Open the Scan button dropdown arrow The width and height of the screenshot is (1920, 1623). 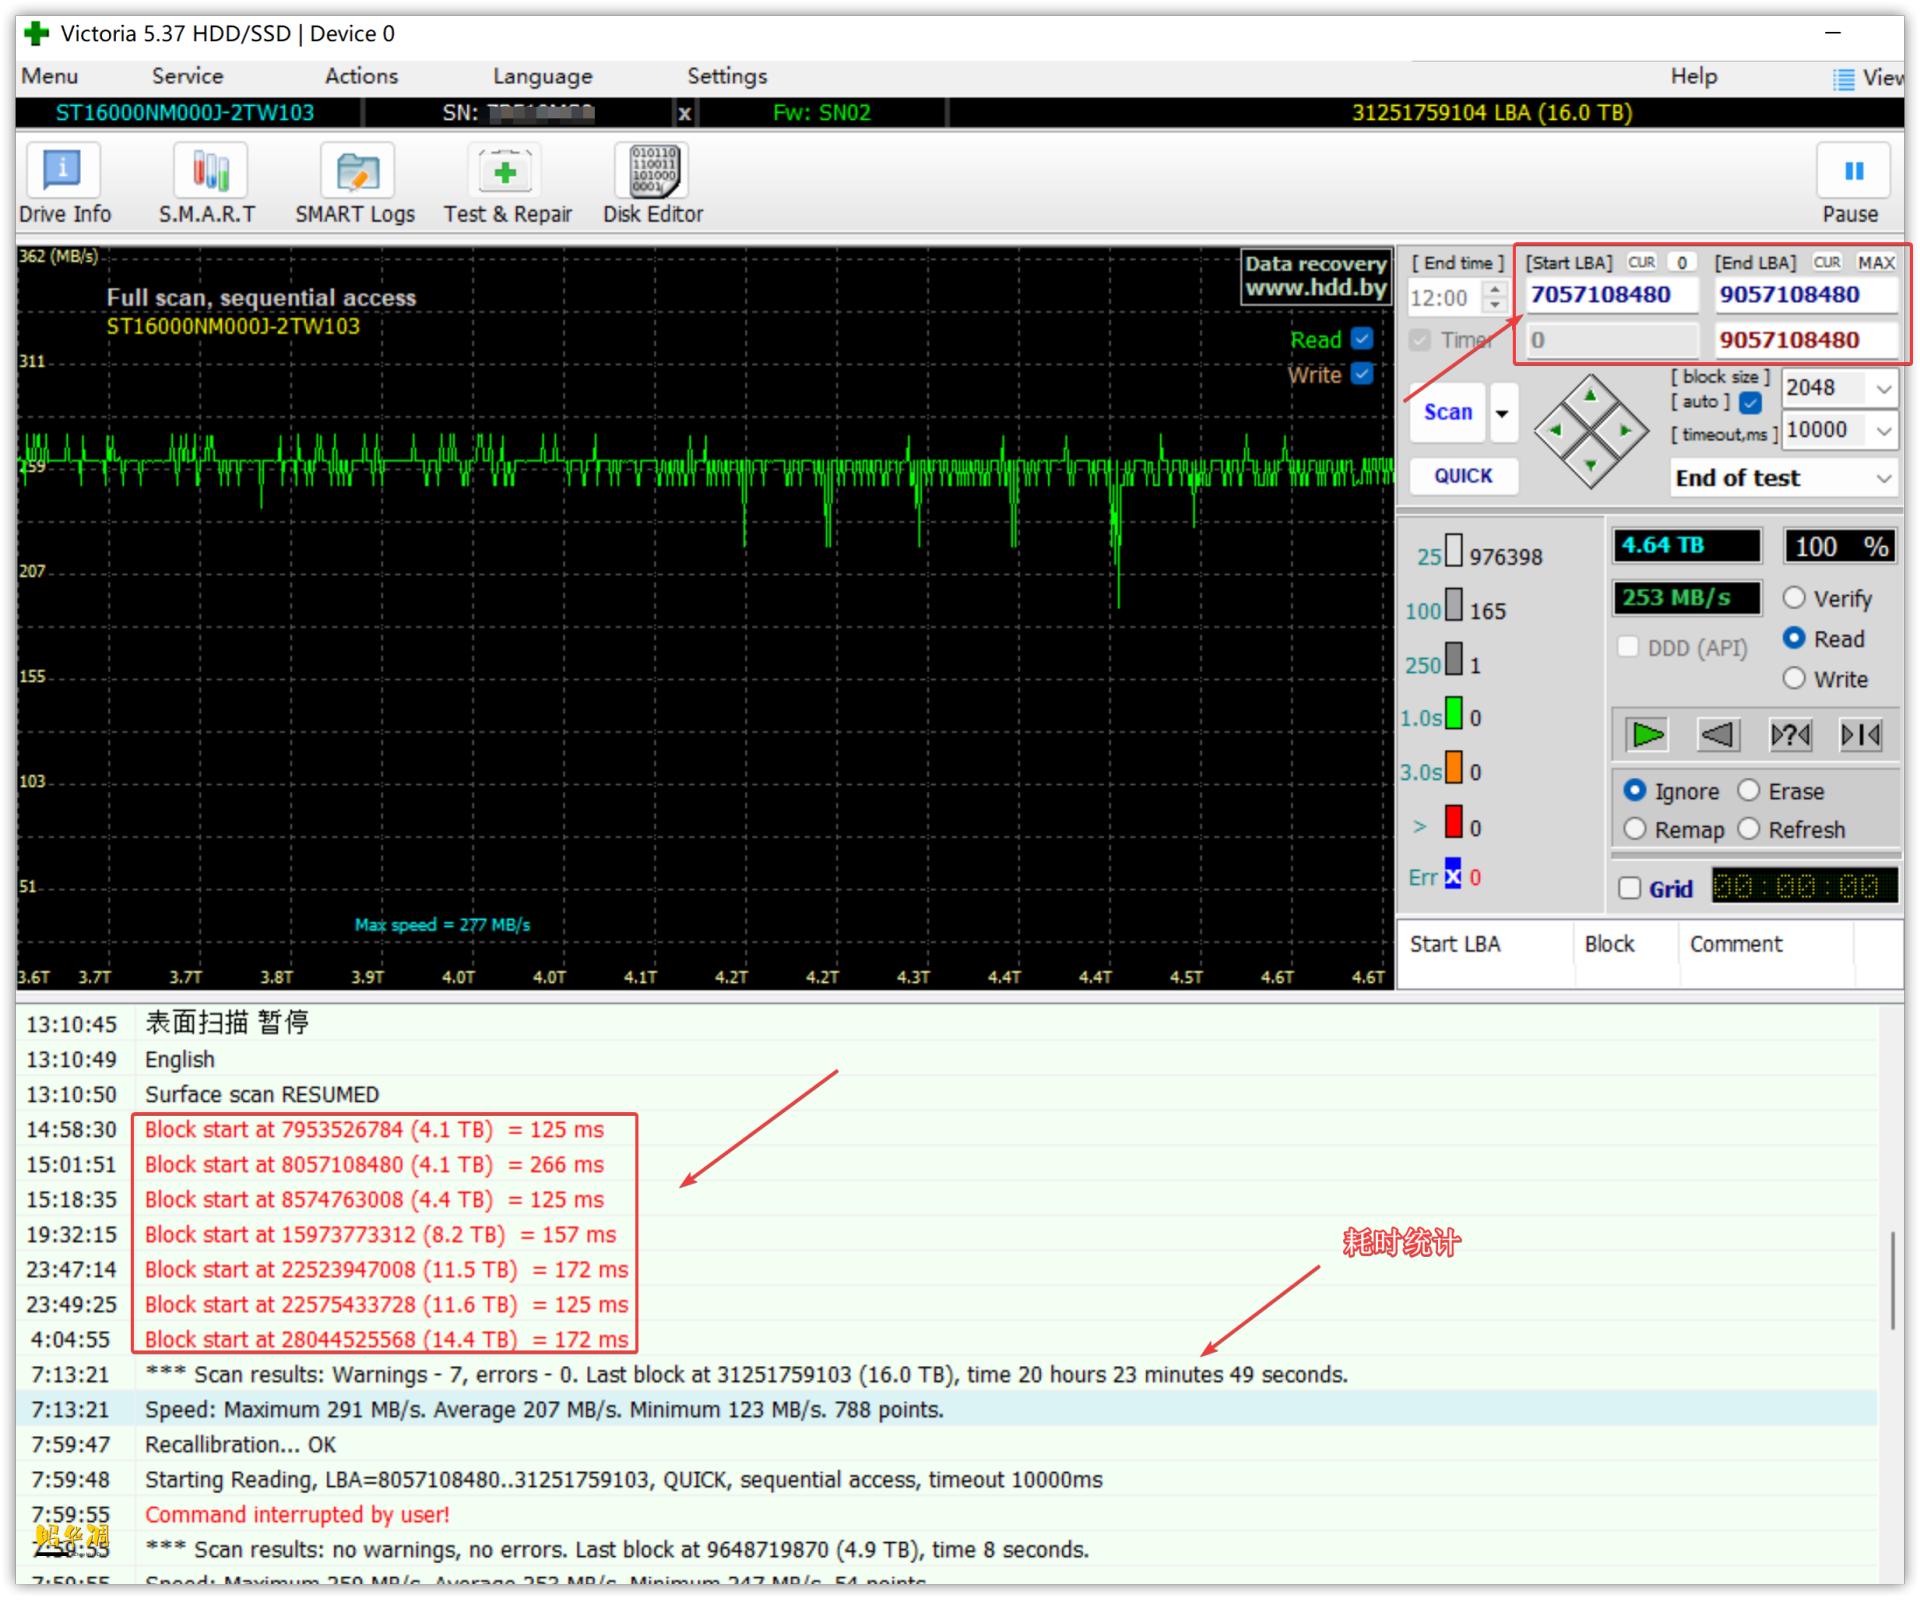(1502, 413)
